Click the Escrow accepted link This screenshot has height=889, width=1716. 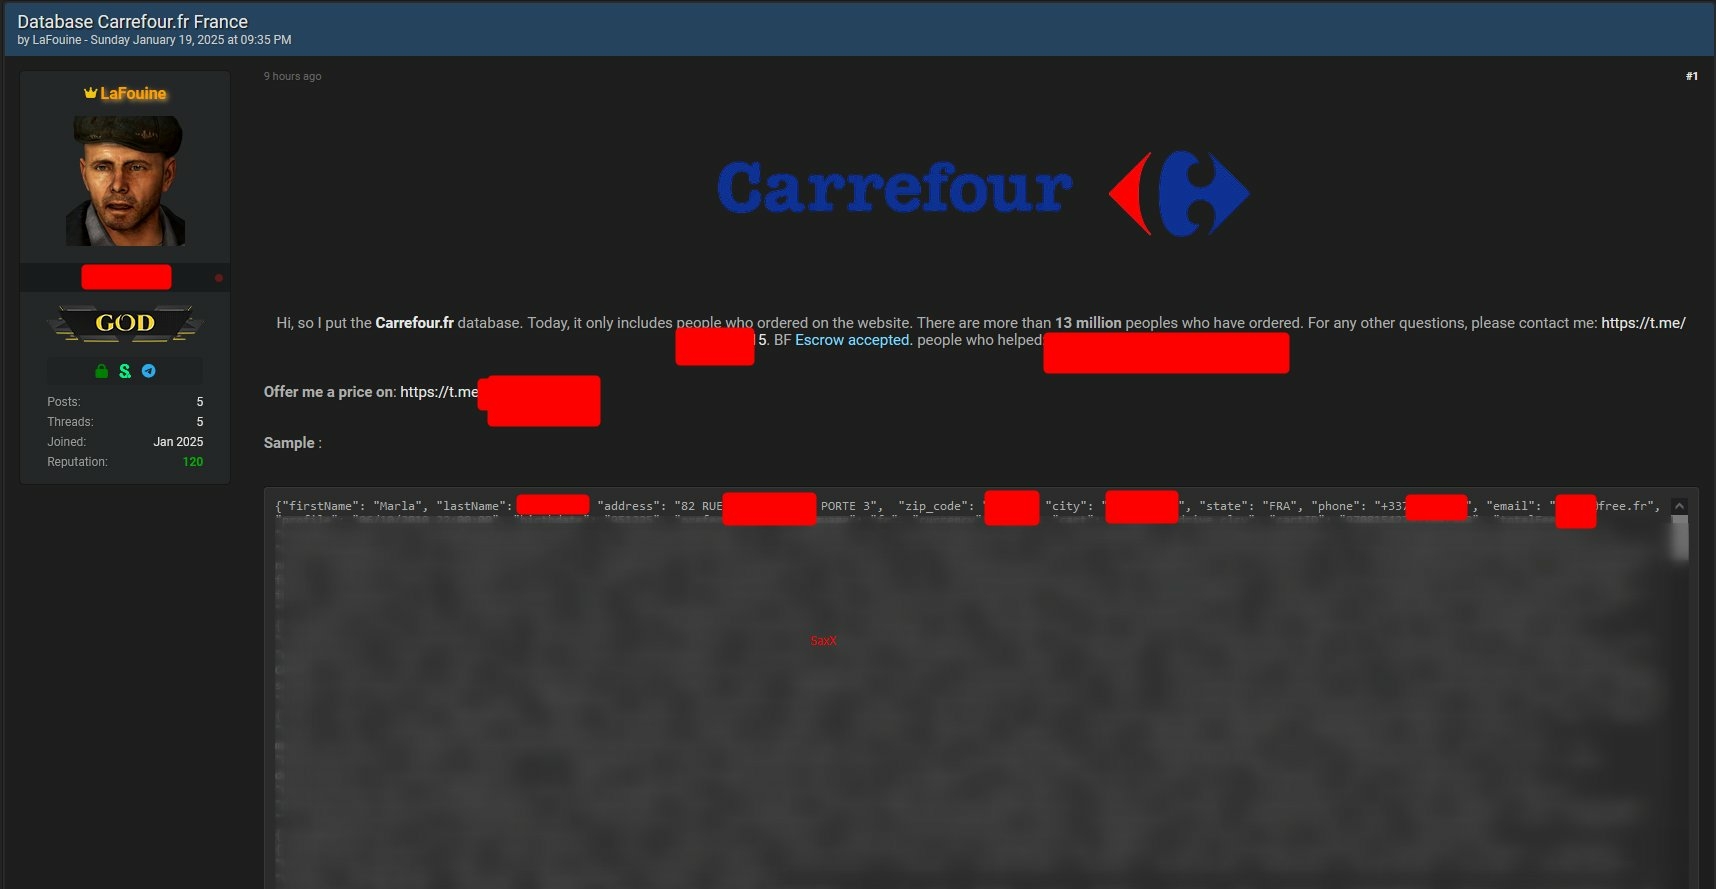852,340
